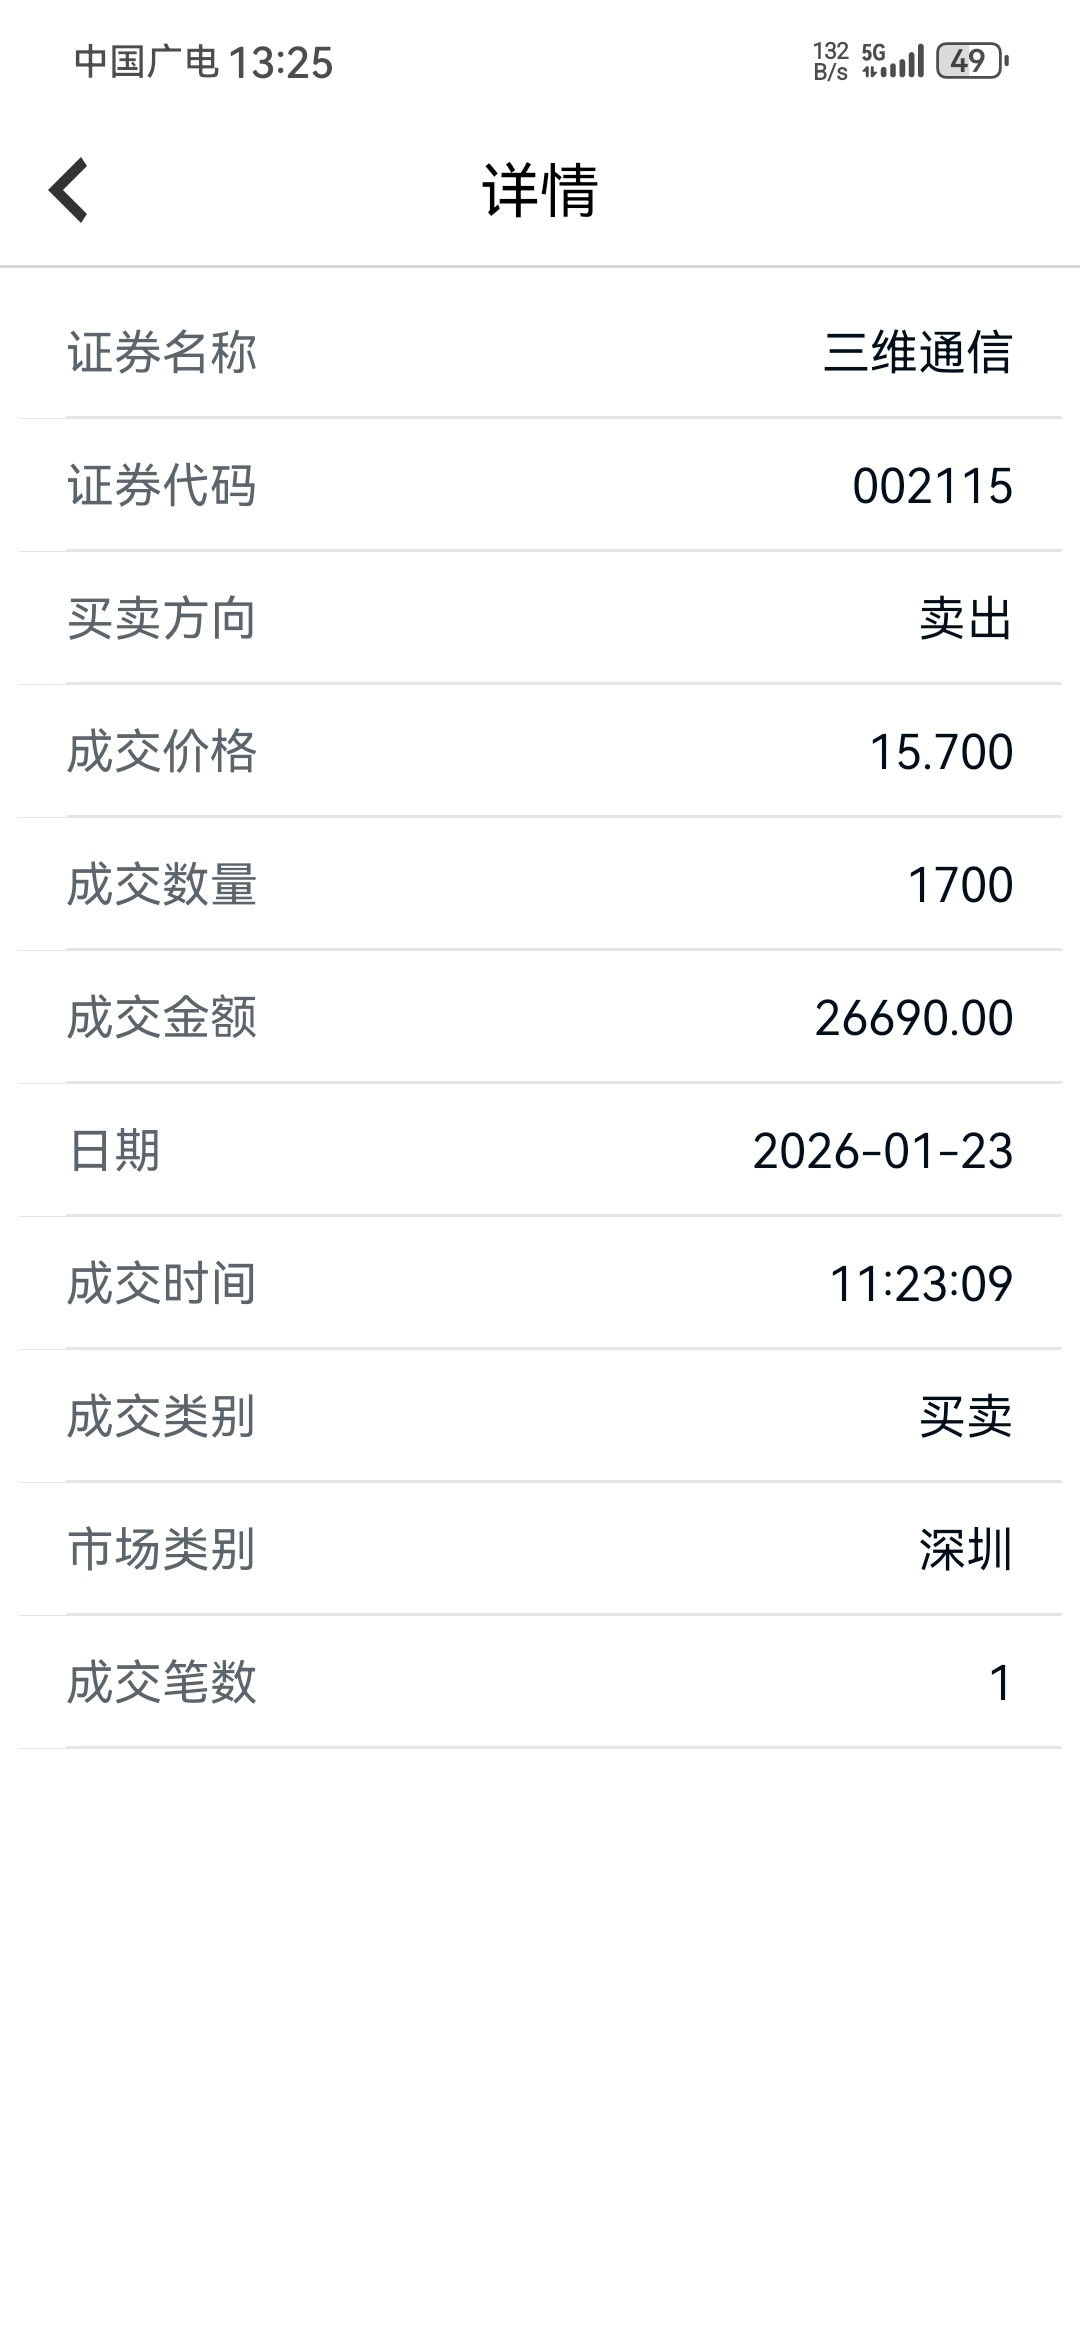This screenshot has width=1080, height=2340.
Task: Tap the 13:25 clock in status bar
Action: (280, 63)
